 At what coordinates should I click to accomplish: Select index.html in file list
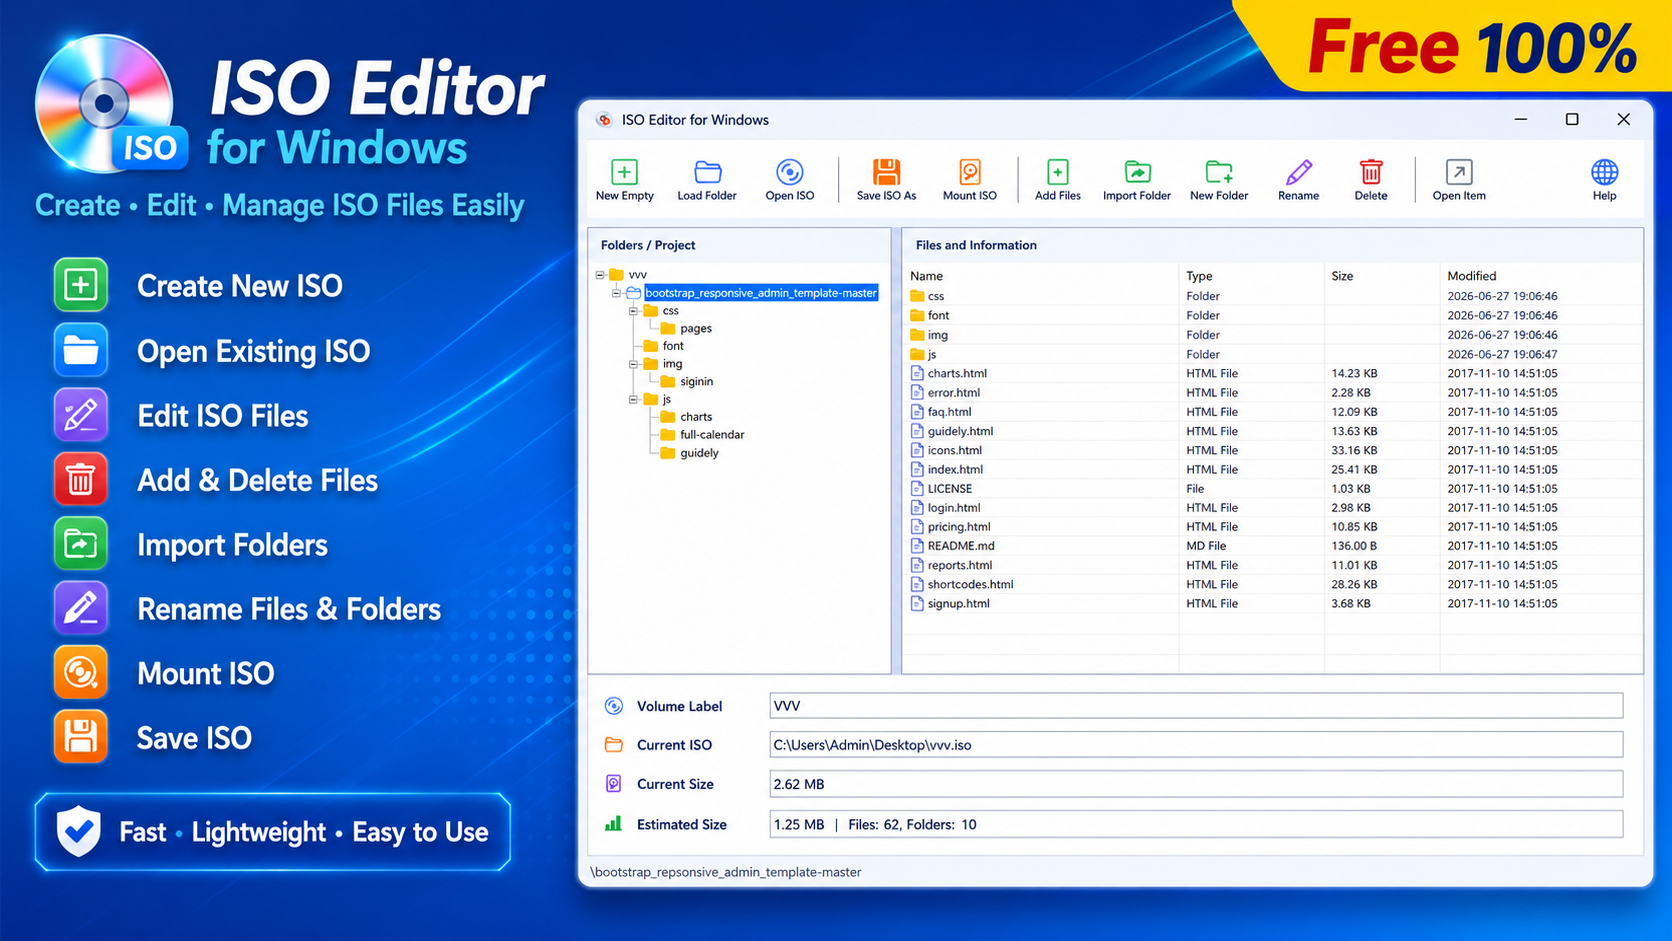[955, 469]
